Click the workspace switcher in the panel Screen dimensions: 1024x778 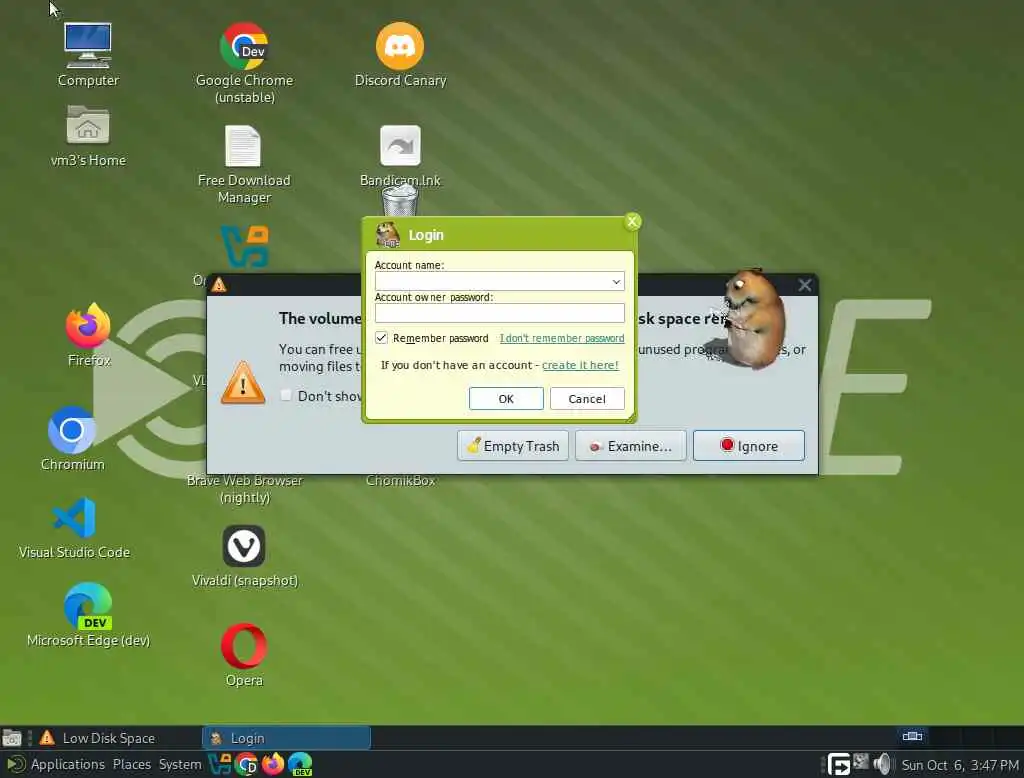pos(912,736)
